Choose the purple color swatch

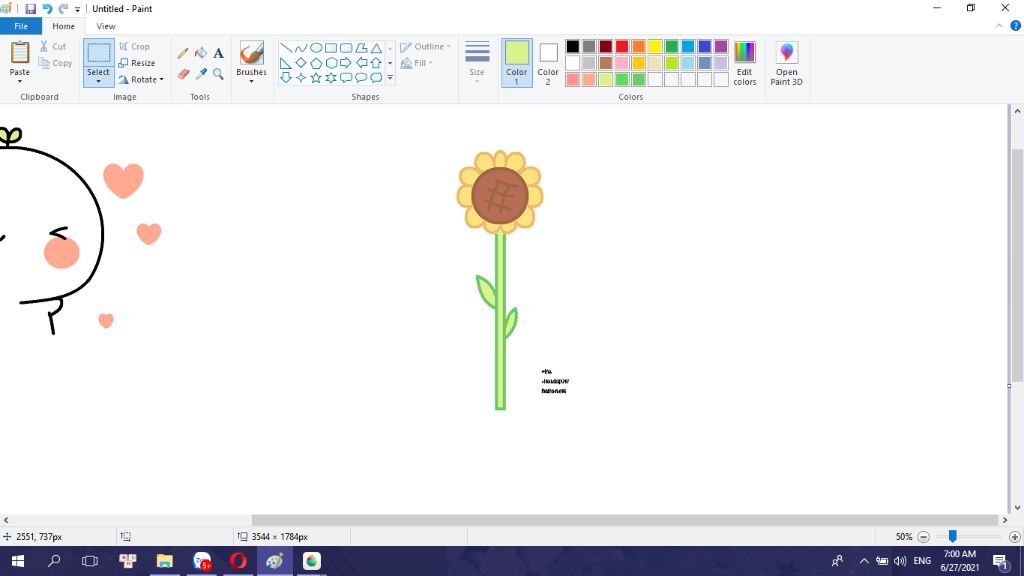tap(721, 46)
